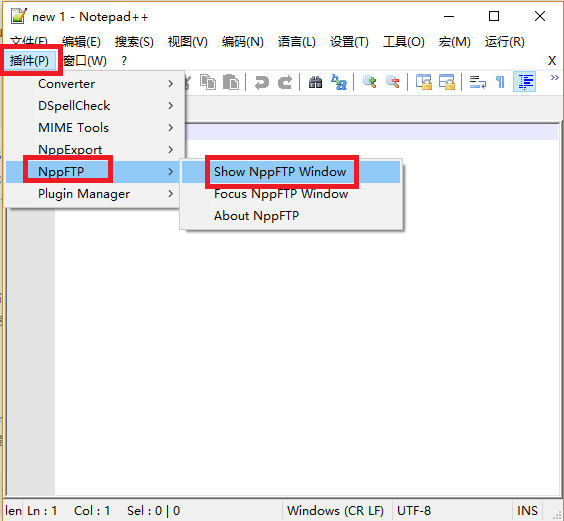The width and height of the screenshot is (564, 521).
Task: Click Windows (CR LF) status bar field
Action: 337,511
